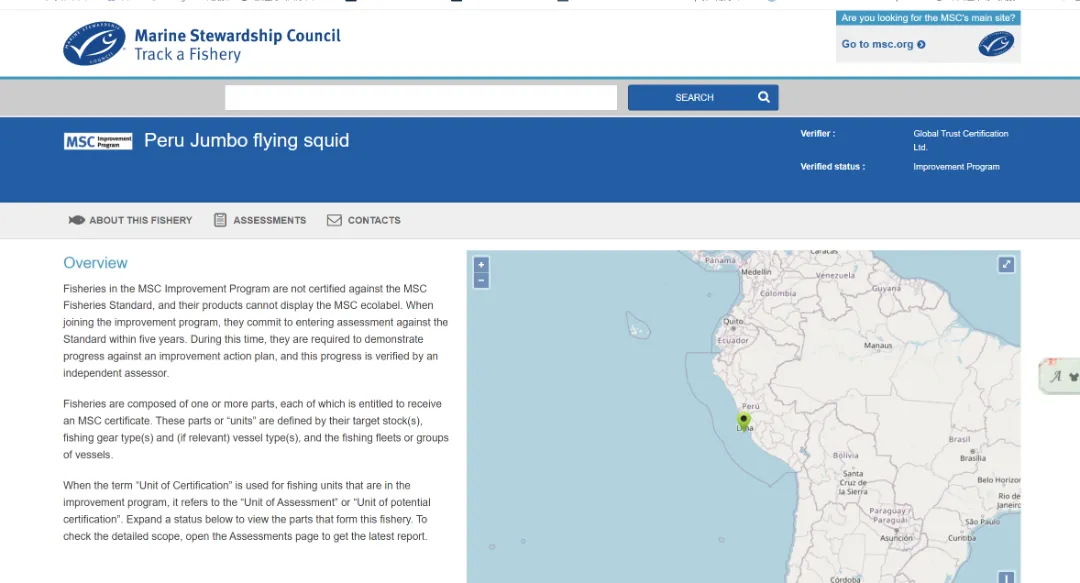Click the Track a Fishery subtitle
Image resolution: width=1080 pixels, height=583 pixels.
pyautogui.click(x=187, y=54)
